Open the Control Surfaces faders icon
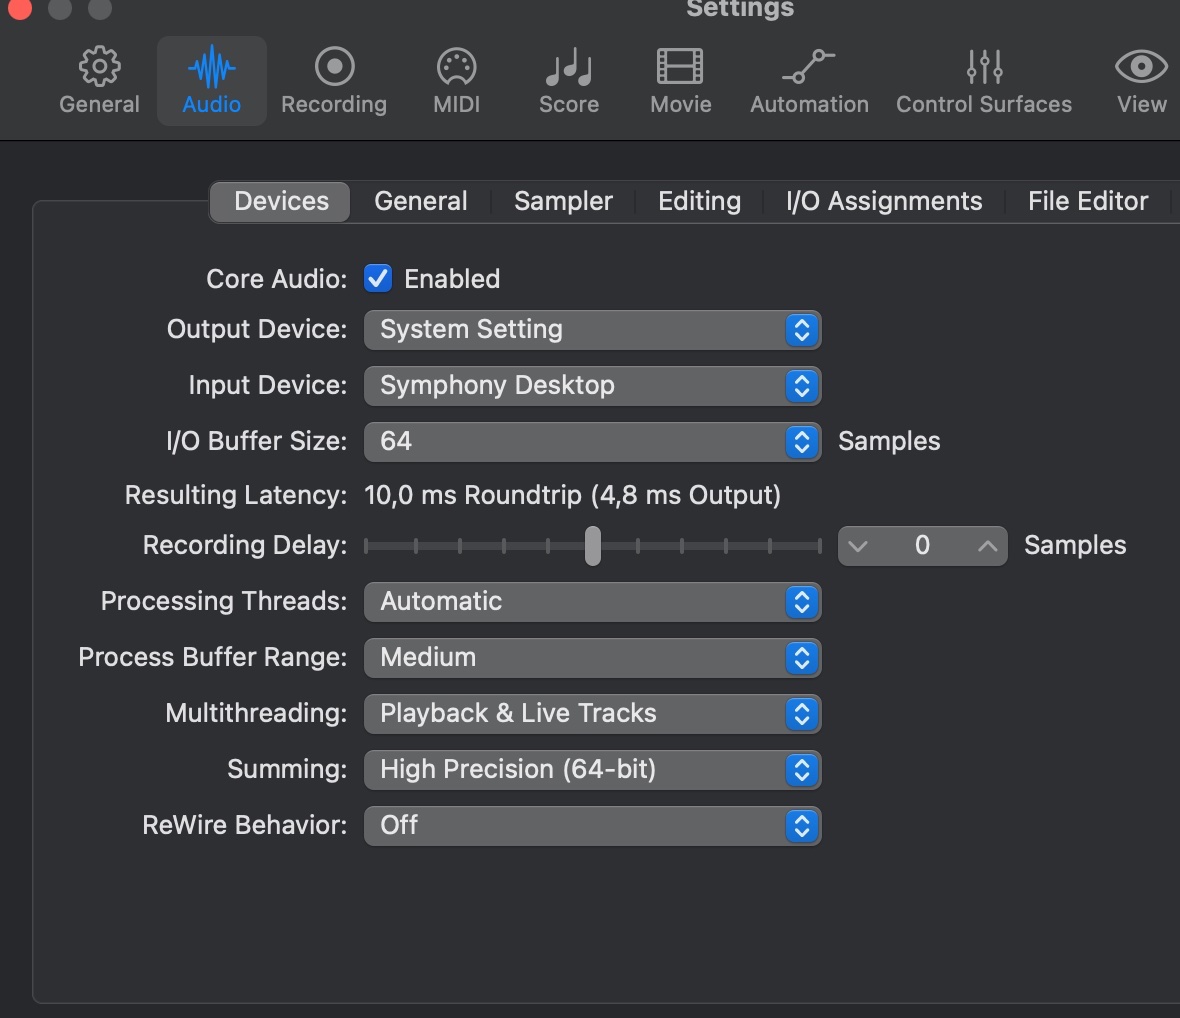 pos(984,67)
